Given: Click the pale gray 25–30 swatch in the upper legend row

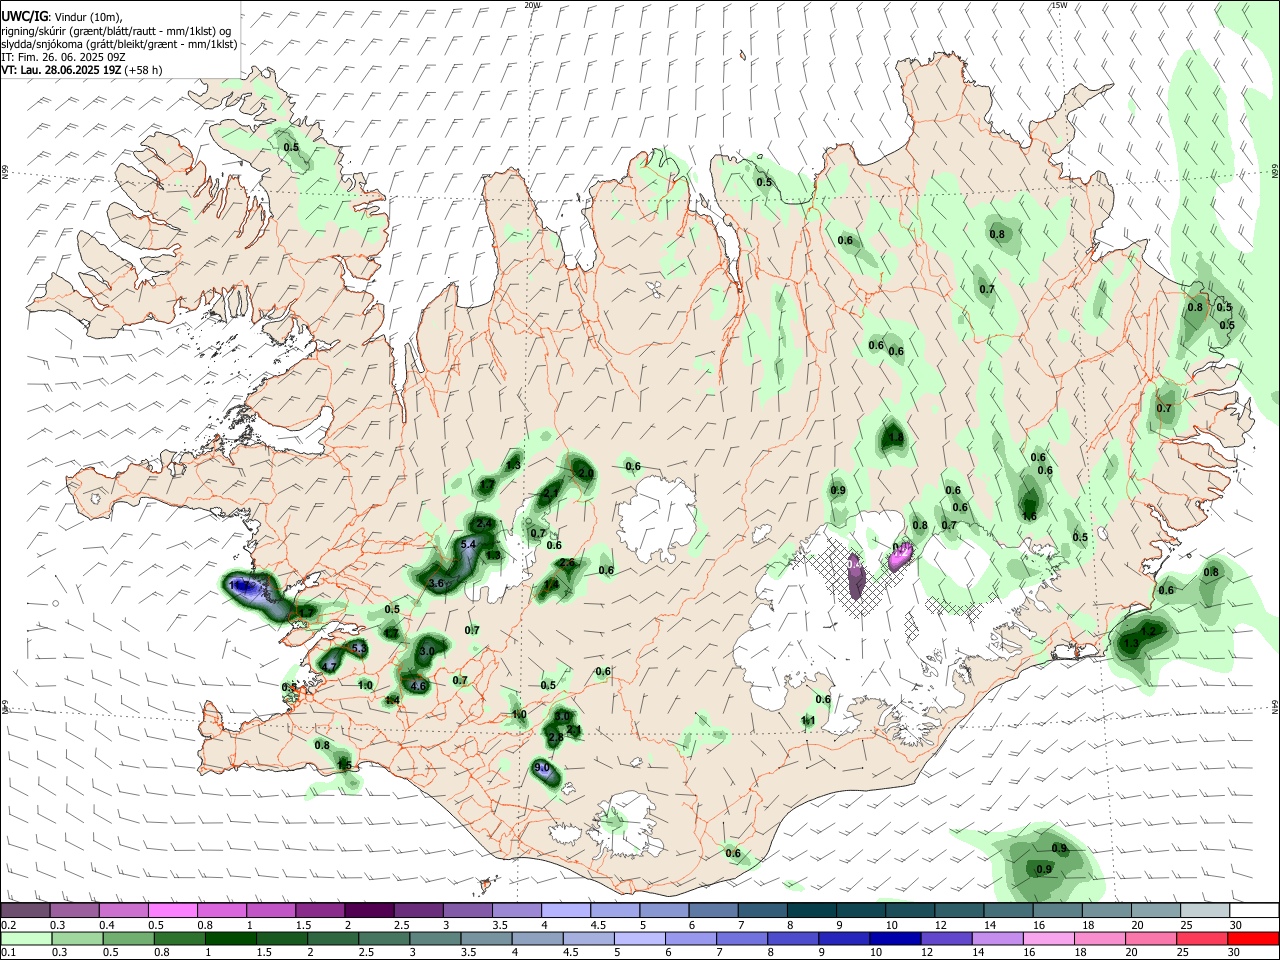Looking at the screenshot, I should 1204,910.
